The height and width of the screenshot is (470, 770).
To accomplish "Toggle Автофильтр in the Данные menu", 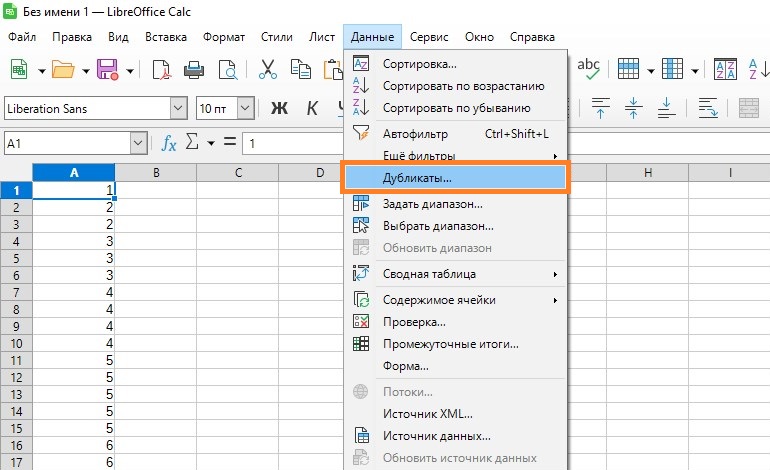I will [415, 133].
